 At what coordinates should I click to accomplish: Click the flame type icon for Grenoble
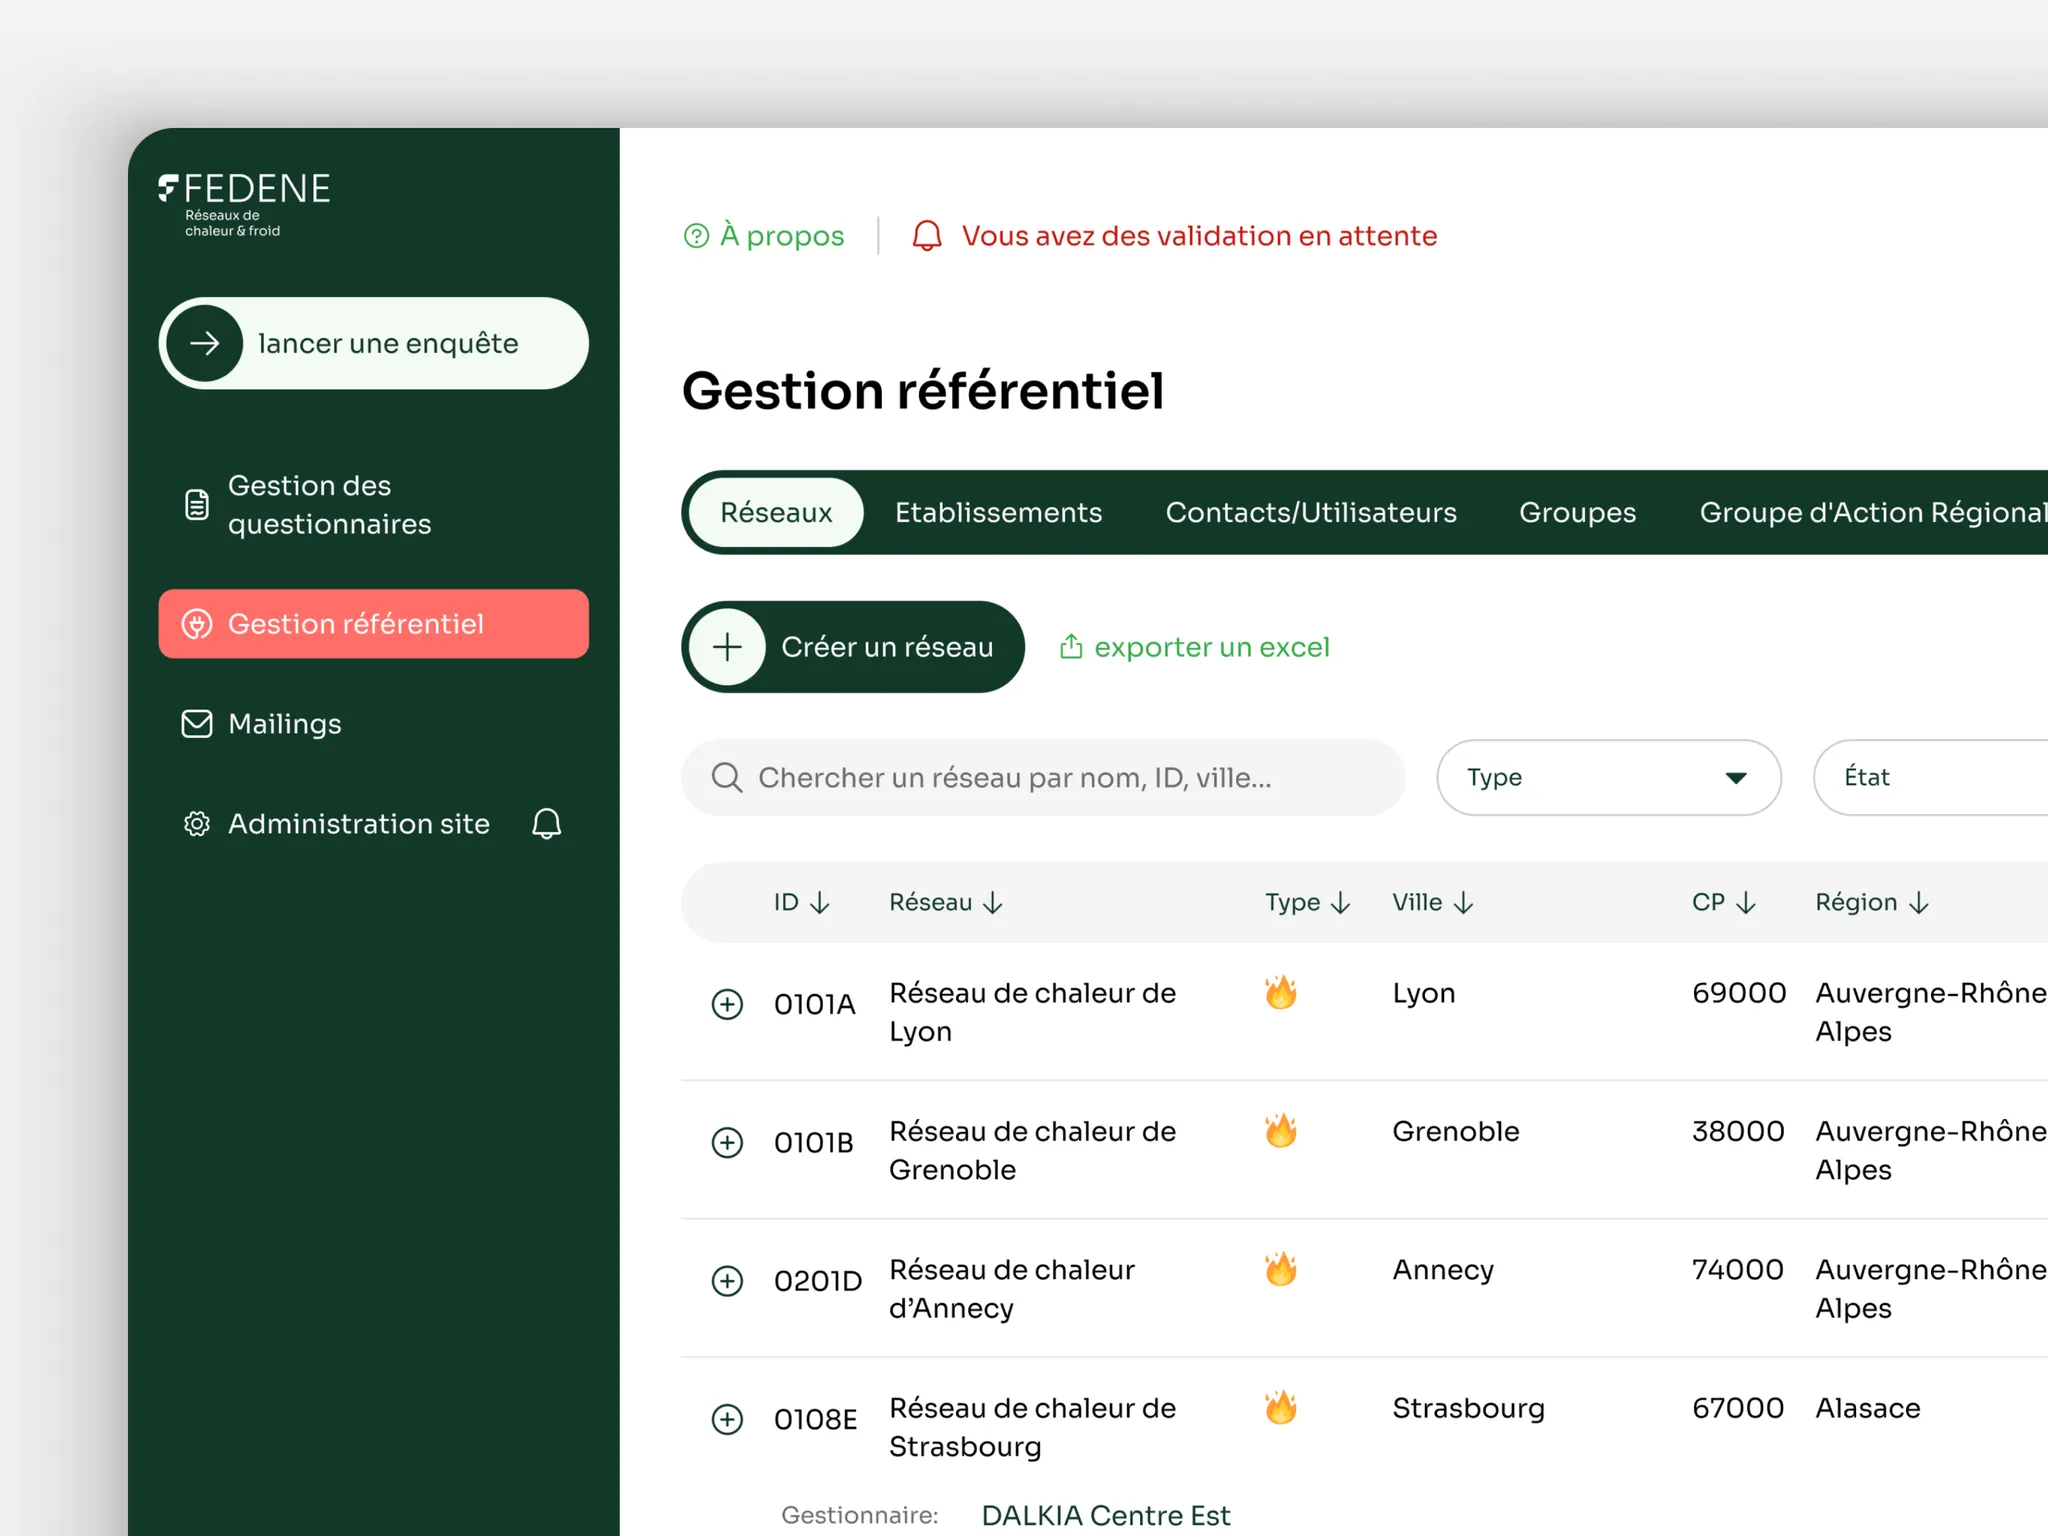point(1280,1130)
